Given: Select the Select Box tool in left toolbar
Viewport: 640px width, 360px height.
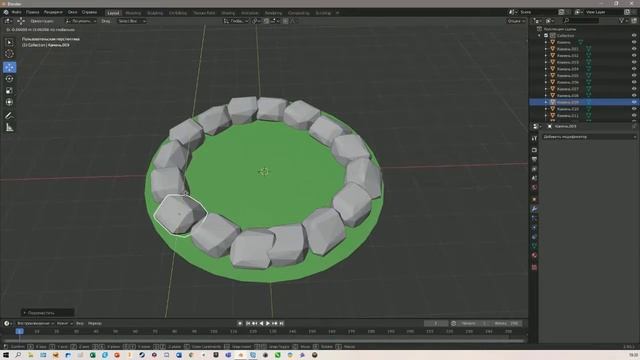Looking at the screenshot, I should [x=9, y=42].
